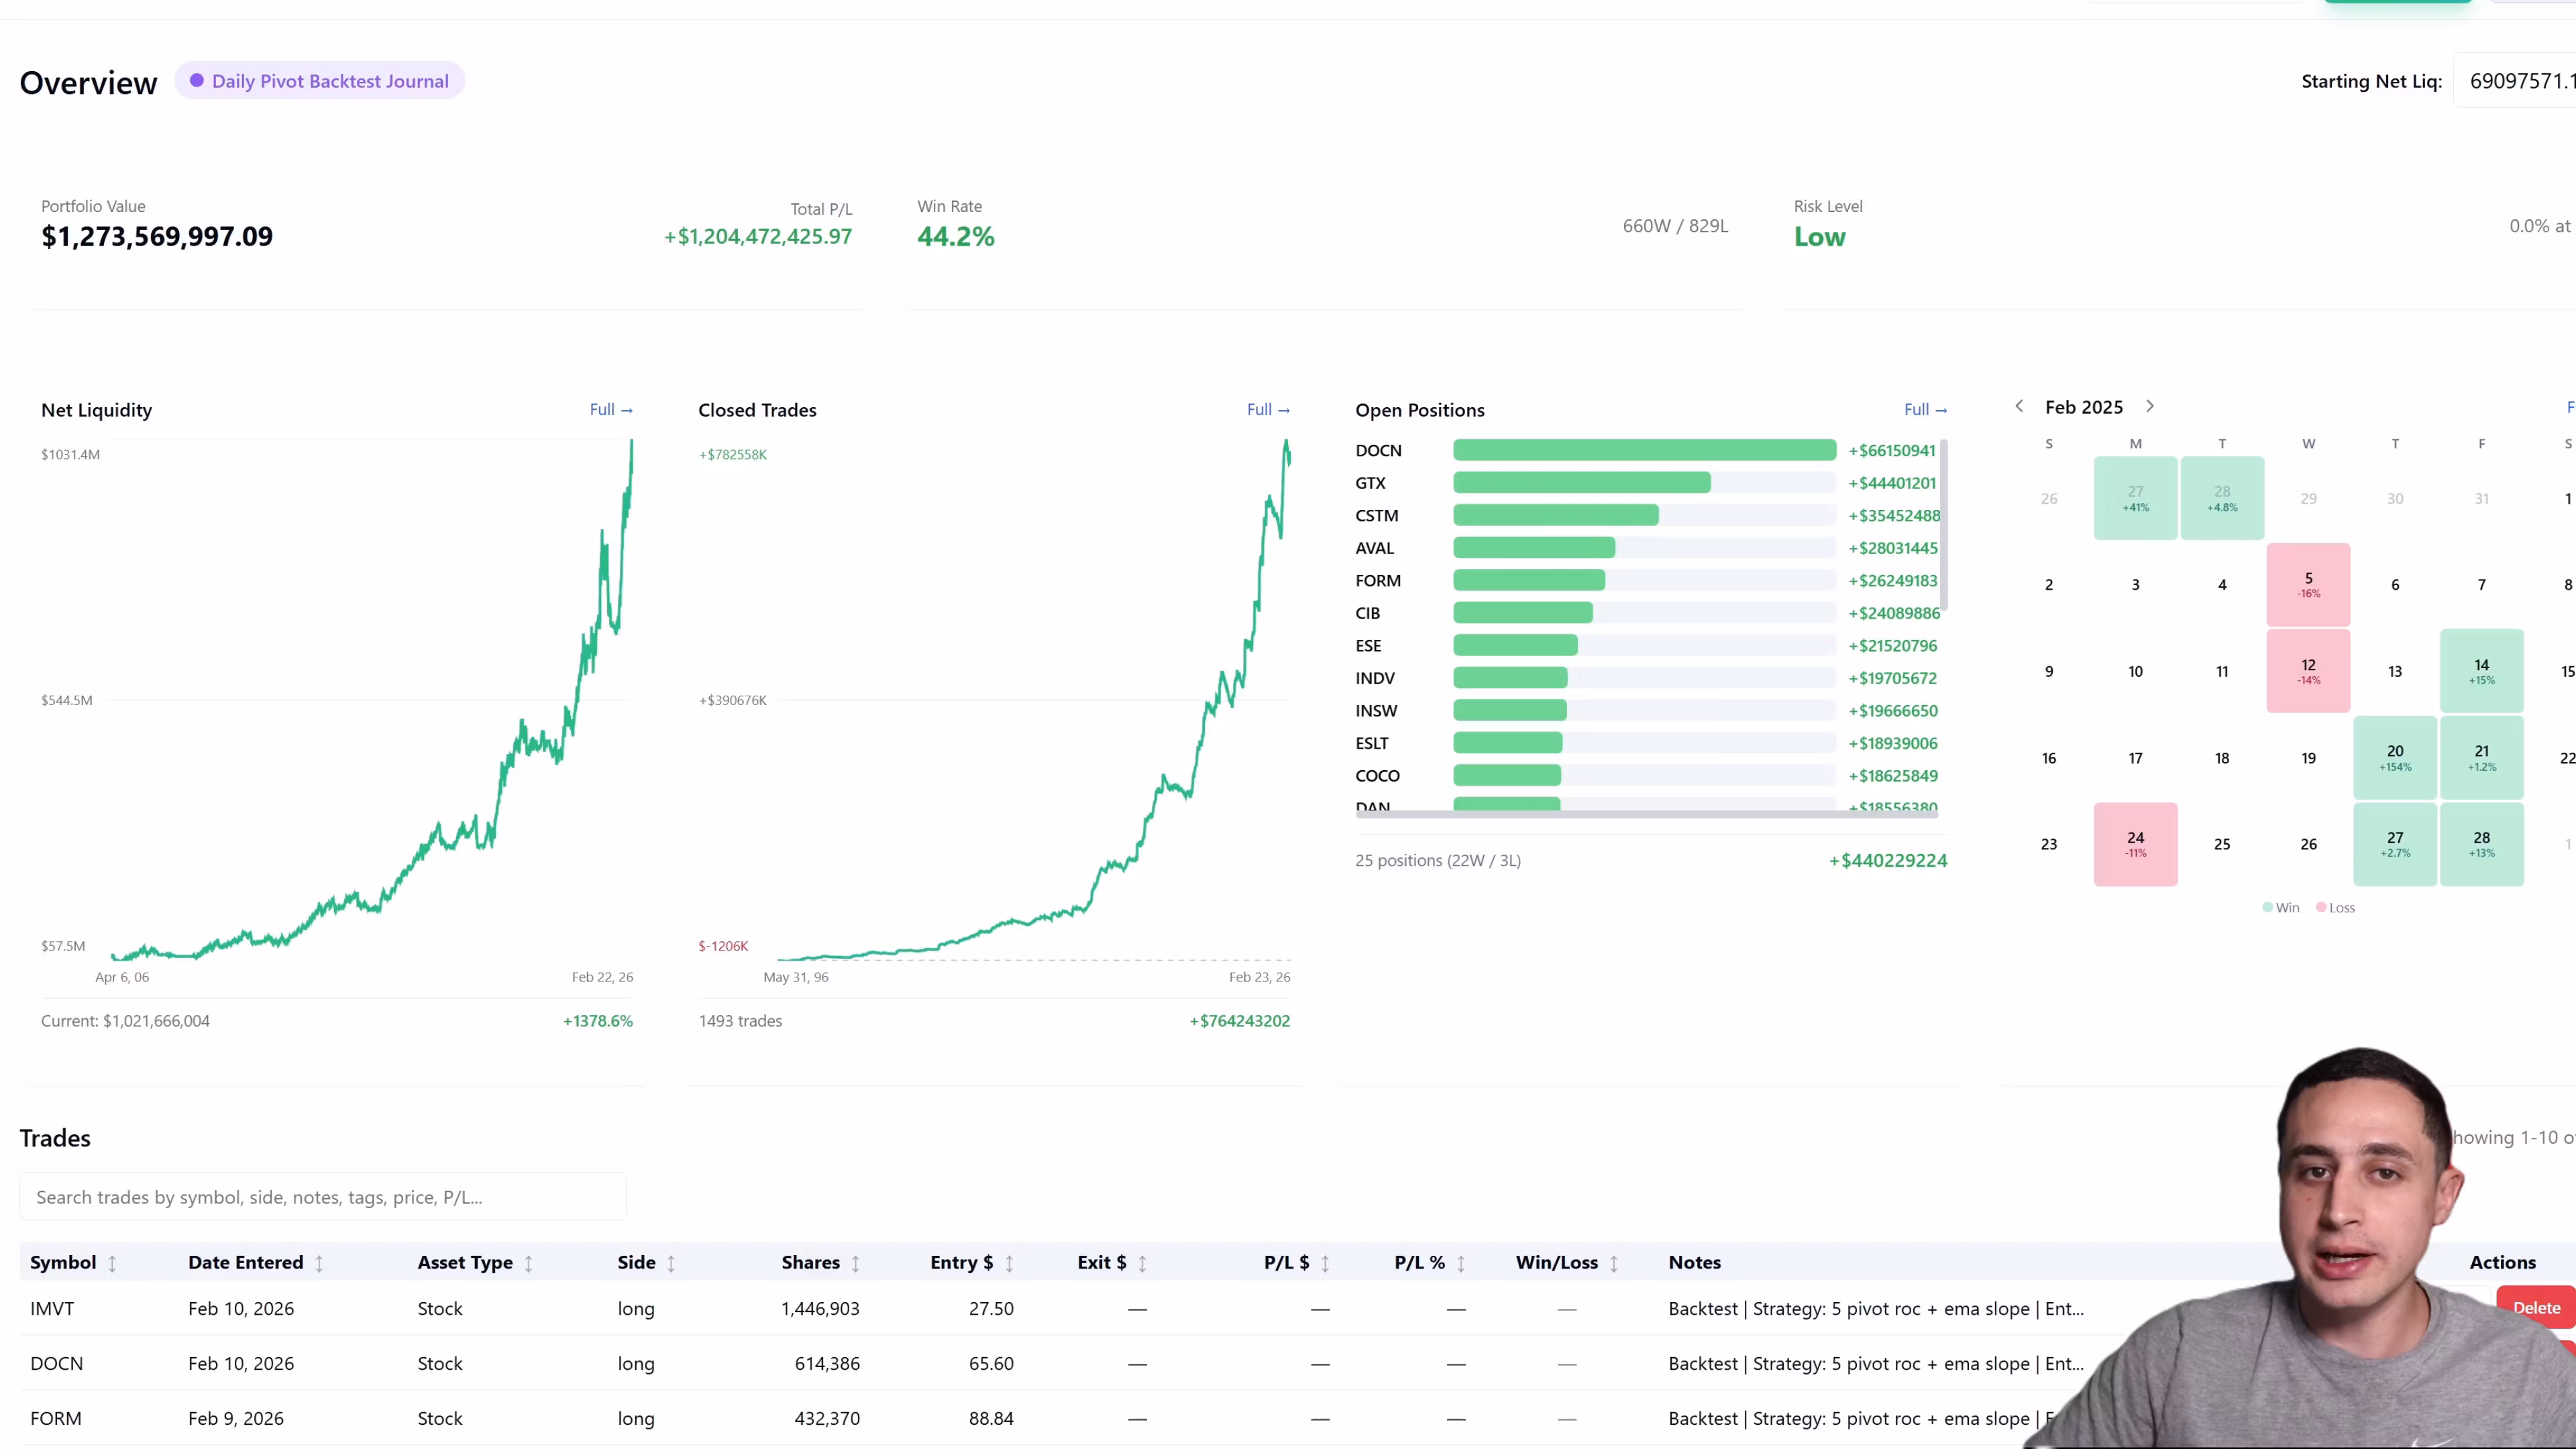This screenshot has height=1449, width=2576.
Task: Open the IMVT trade row symbol
Action: [x=52, y=1308]
